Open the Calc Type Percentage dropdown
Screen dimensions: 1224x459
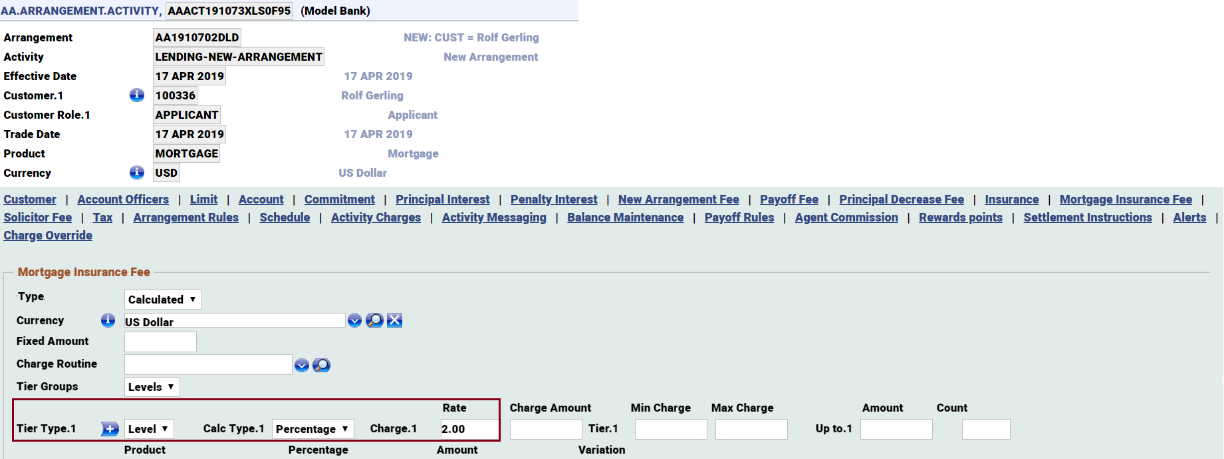[313, 429]
